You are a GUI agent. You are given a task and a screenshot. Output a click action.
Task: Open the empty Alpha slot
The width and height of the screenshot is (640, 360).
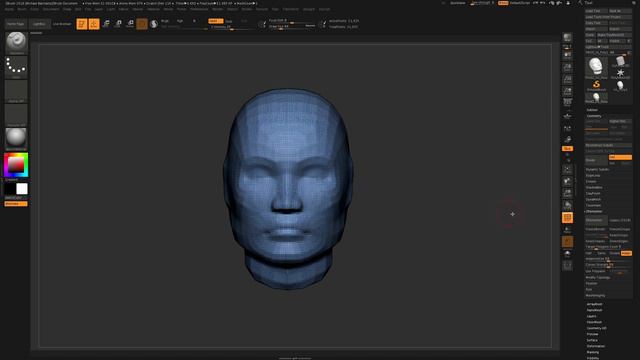16,91
